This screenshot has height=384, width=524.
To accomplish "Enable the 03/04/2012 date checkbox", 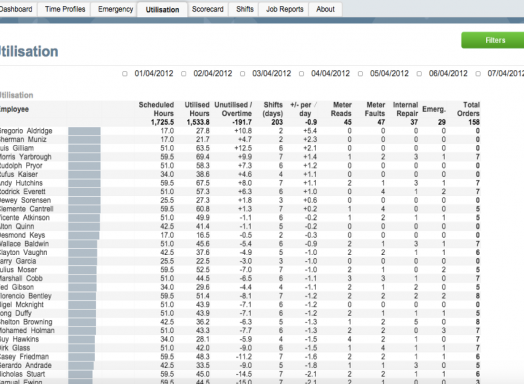I will point(242,74).
